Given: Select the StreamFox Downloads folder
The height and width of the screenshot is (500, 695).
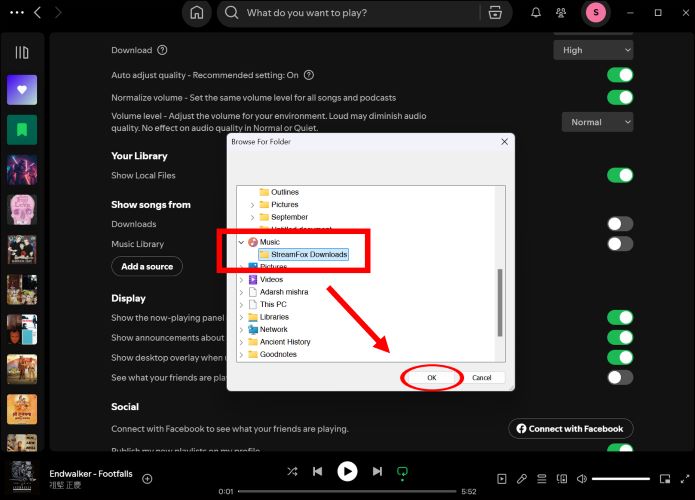Looking at the screenshot, I should click(309, 255).
